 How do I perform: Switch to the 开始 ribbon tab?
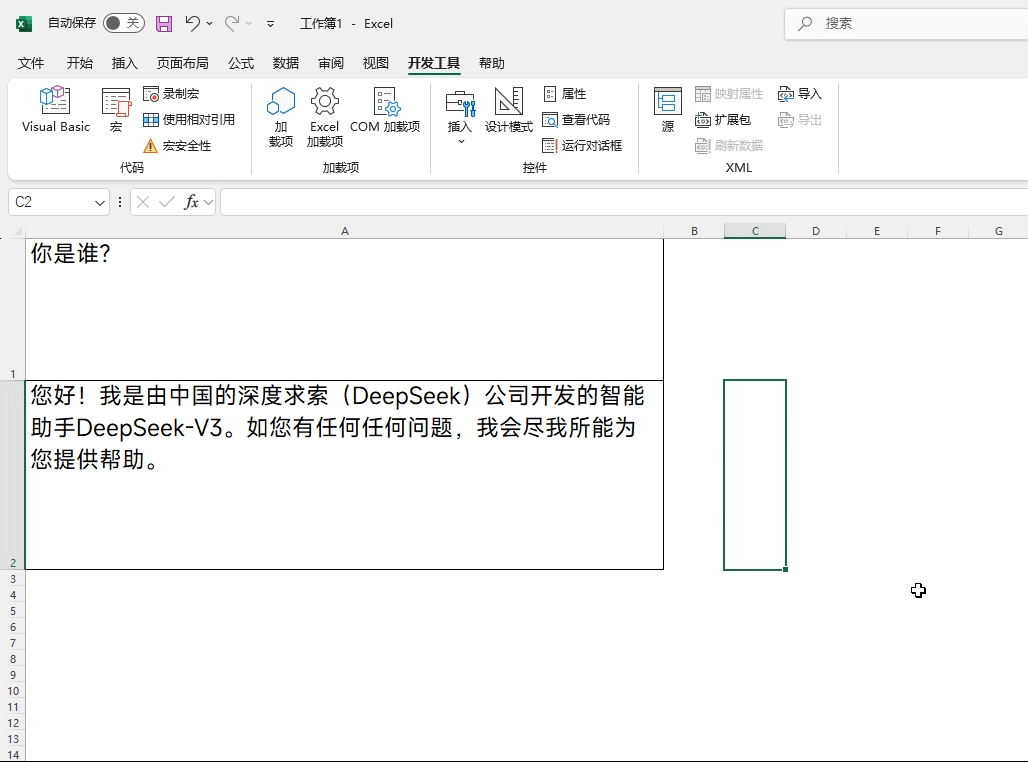79,62
